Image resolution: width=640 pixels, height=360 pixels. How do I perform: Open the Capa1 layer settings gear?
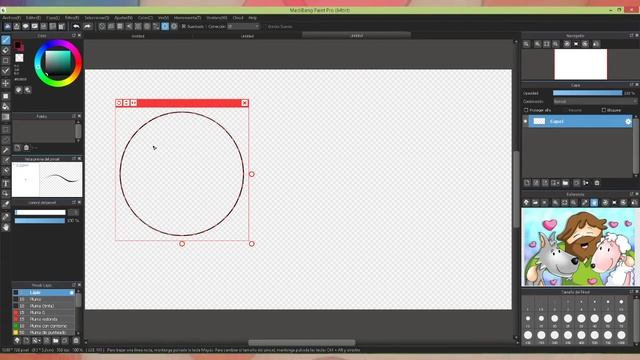click(x=628, y=121)
